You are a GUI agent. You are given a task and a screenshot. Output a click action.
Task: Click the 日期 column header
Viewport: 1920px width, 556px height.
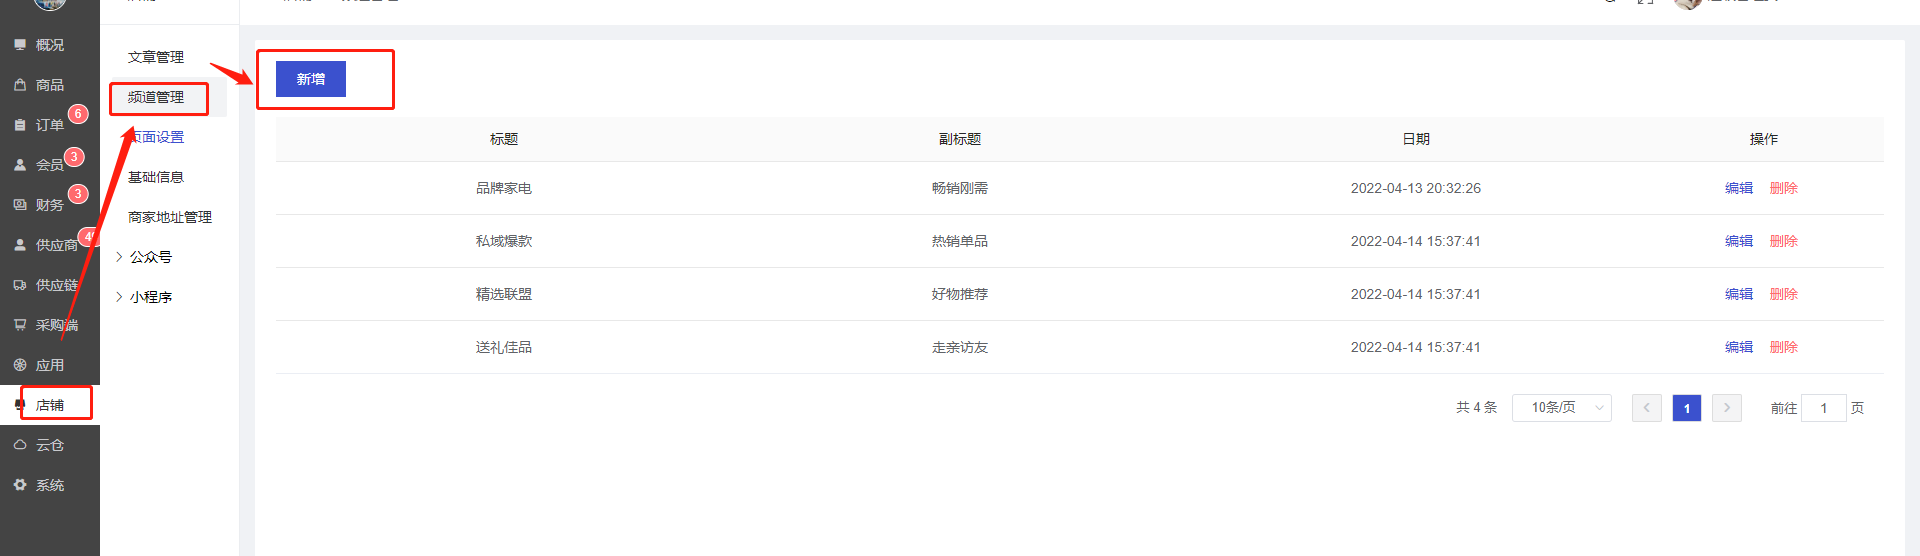click(1416, 139)
